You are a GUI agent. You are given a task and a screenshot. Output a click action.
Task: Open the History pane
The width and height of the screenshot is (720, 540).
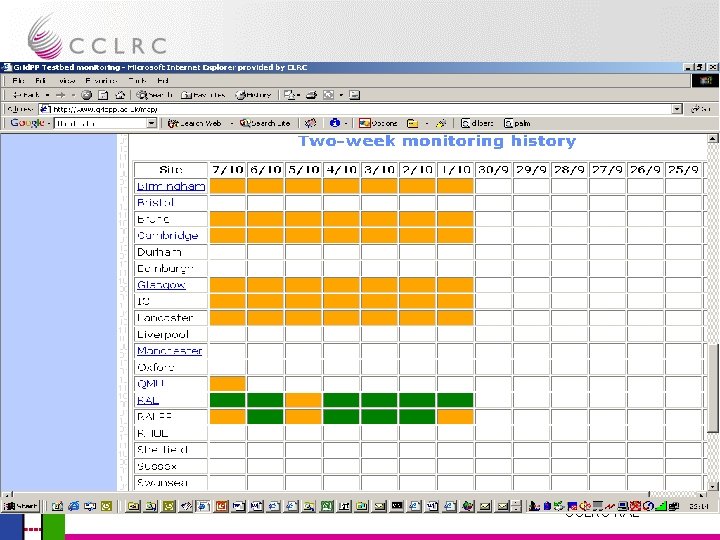pyautogui.click(x=253, y=95)
